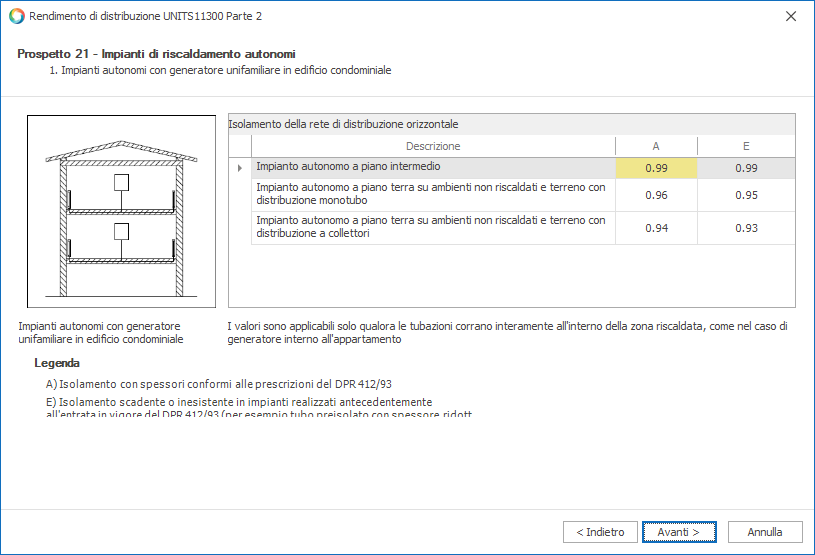Select the highlighted yellow 0.99 cell
The image size is (815, 555).
tap(656, 168)
